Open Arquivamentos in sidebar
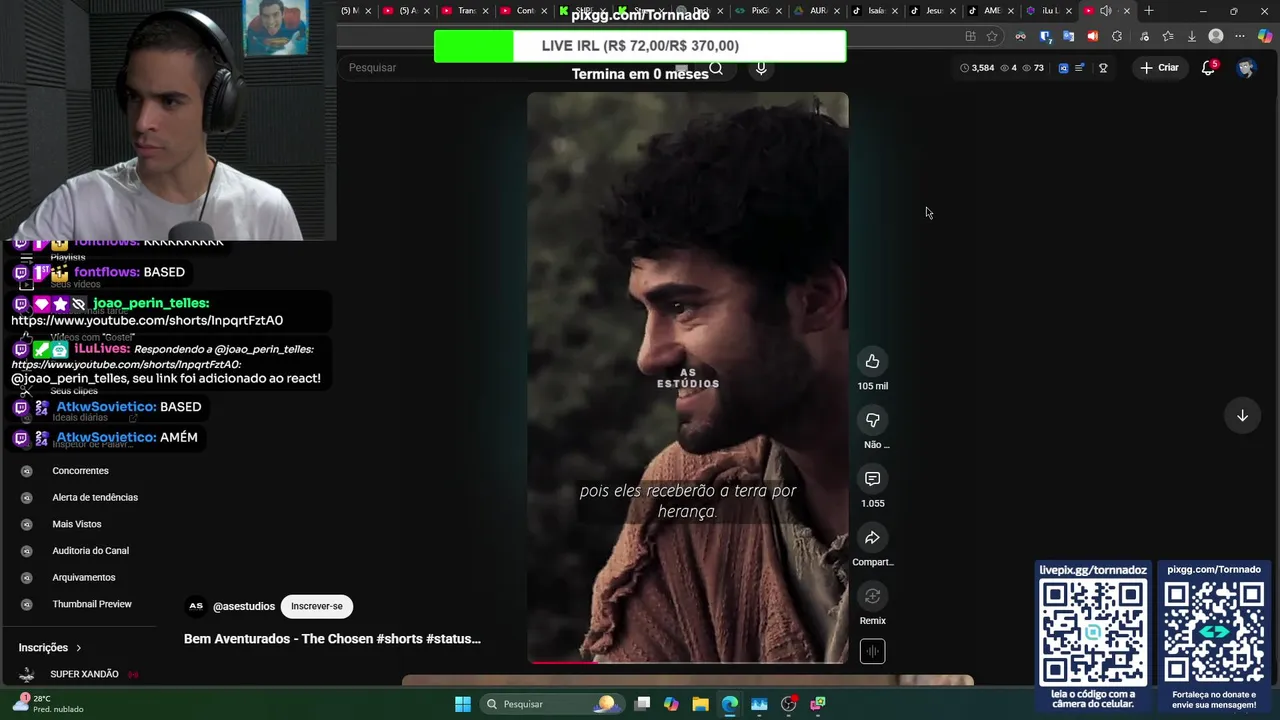The image size is (1280, 720). coord(84,578)
